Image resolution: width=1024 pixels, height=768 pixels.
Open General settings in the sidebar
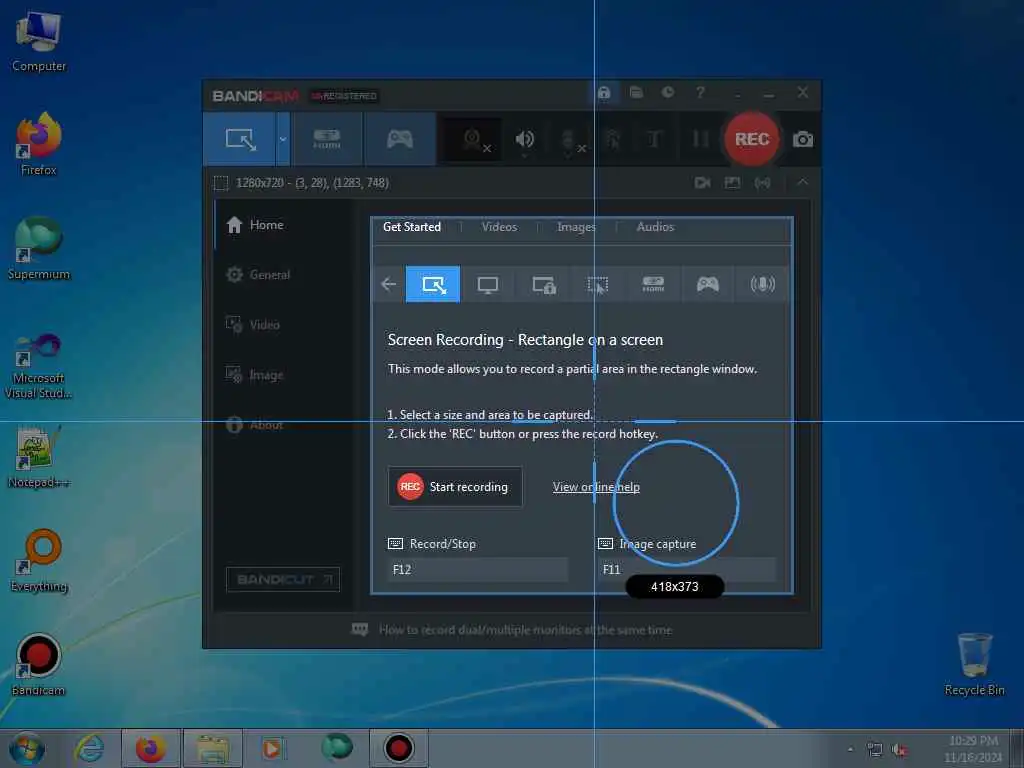[258, 275]
